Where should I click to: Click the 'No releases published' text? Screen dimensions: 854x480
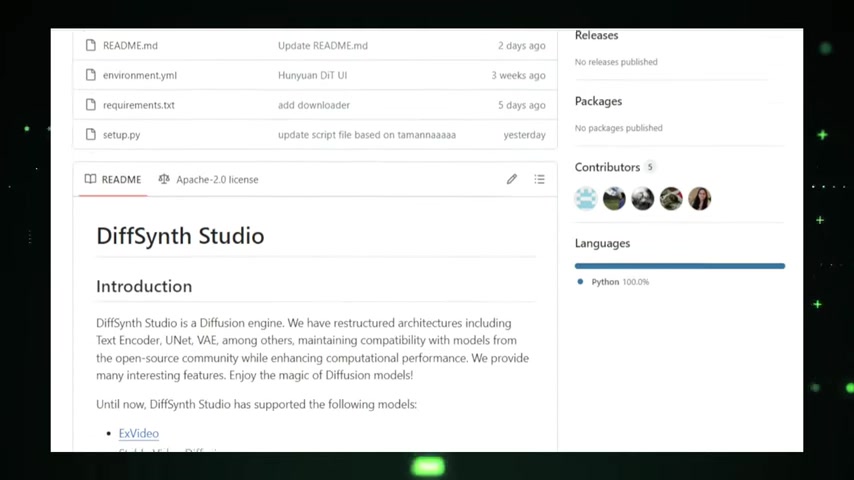point(616,62)
